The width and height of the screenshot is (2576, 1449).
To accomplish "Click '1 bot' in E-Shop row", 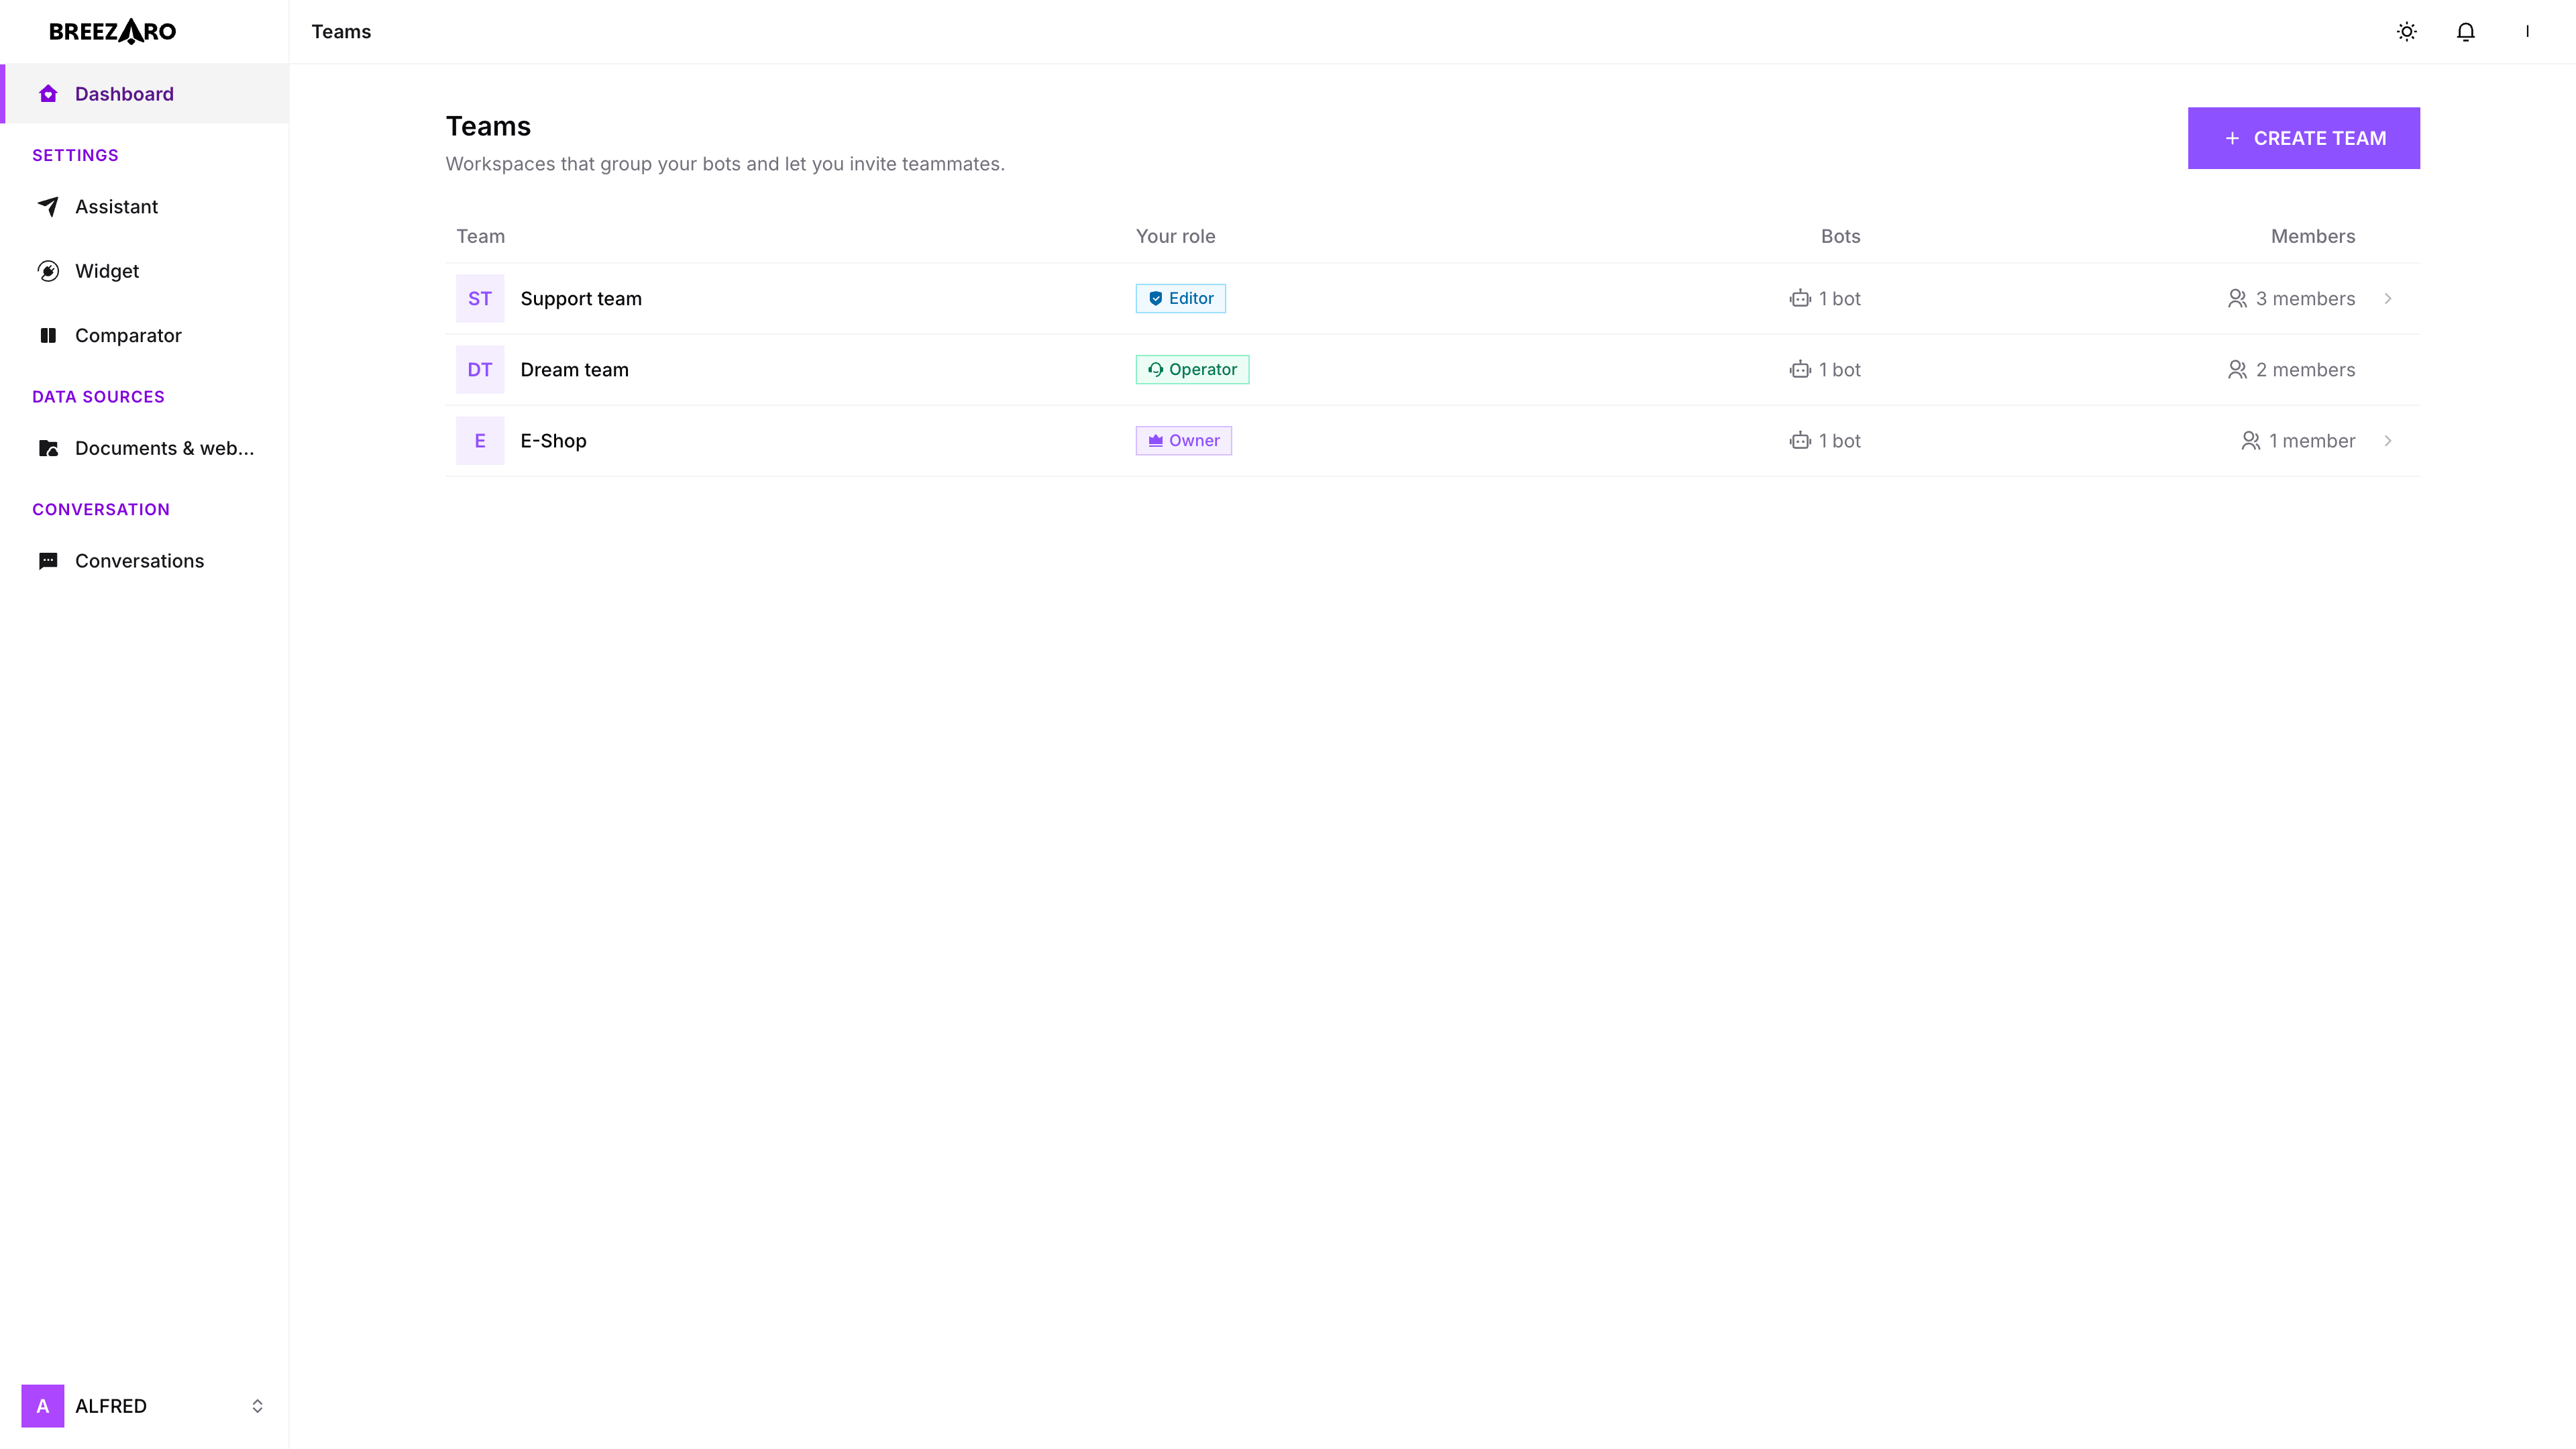I will click(1839, 441).
